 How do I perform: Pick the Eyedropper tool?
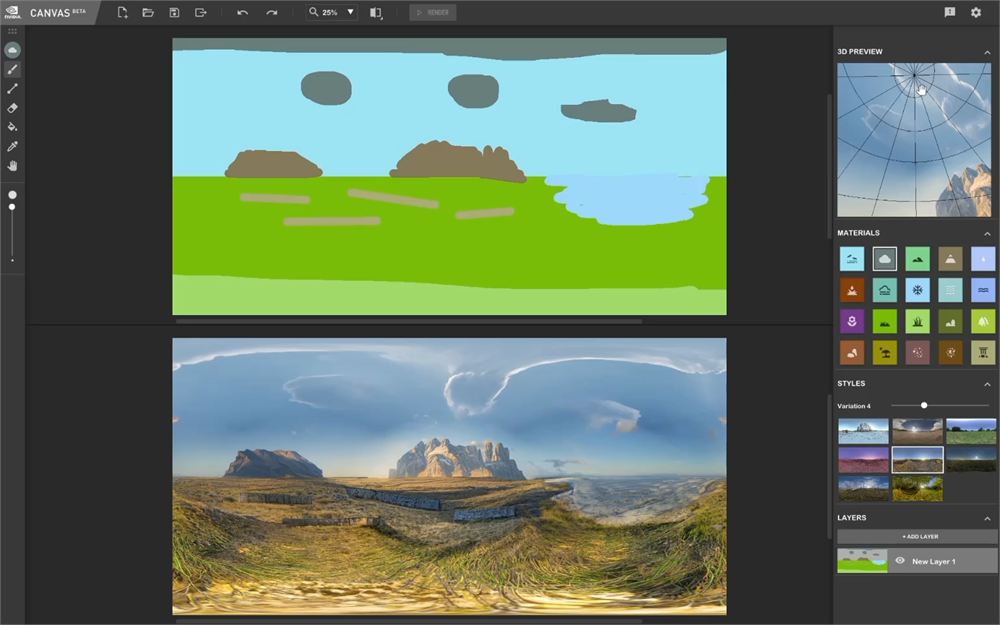point(12,146)
